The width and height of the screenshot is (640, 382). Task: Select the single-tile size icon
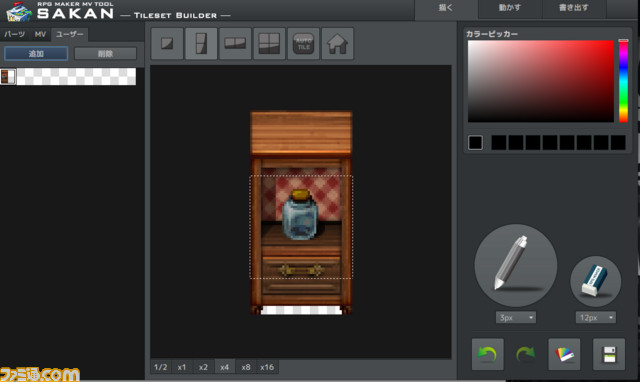(x=167, y=44)
